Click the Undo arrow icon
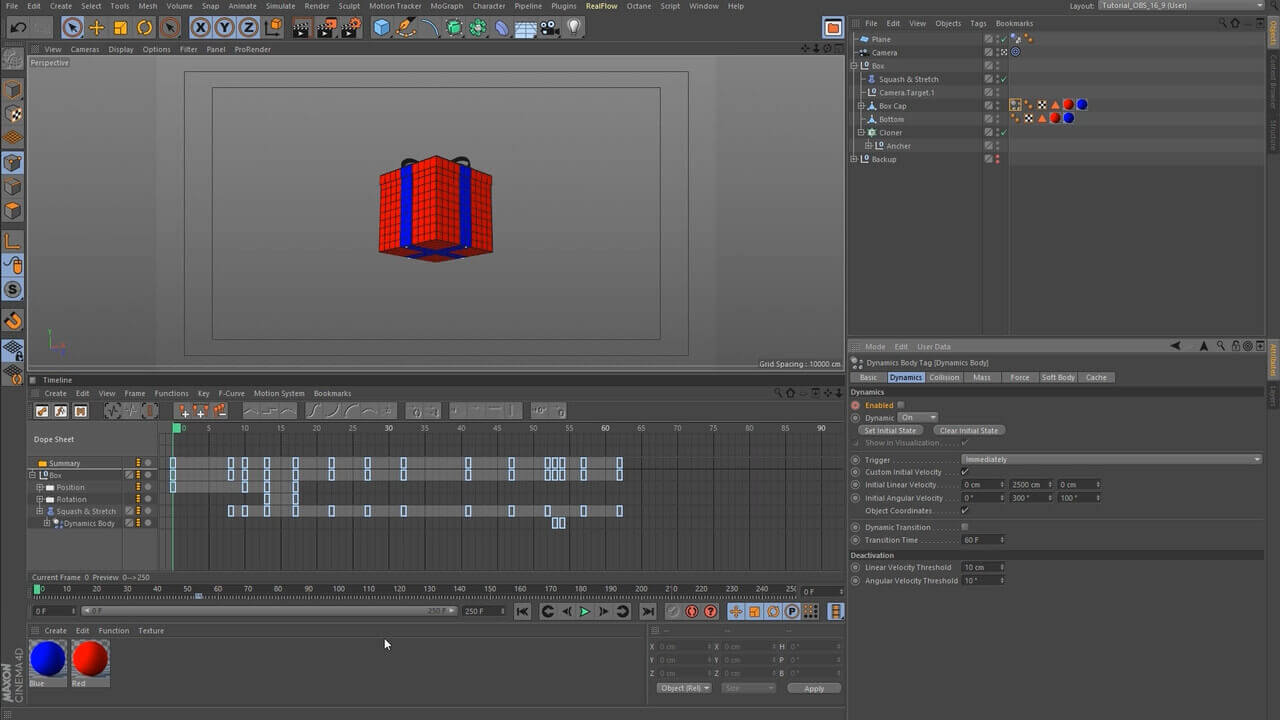 18,28
